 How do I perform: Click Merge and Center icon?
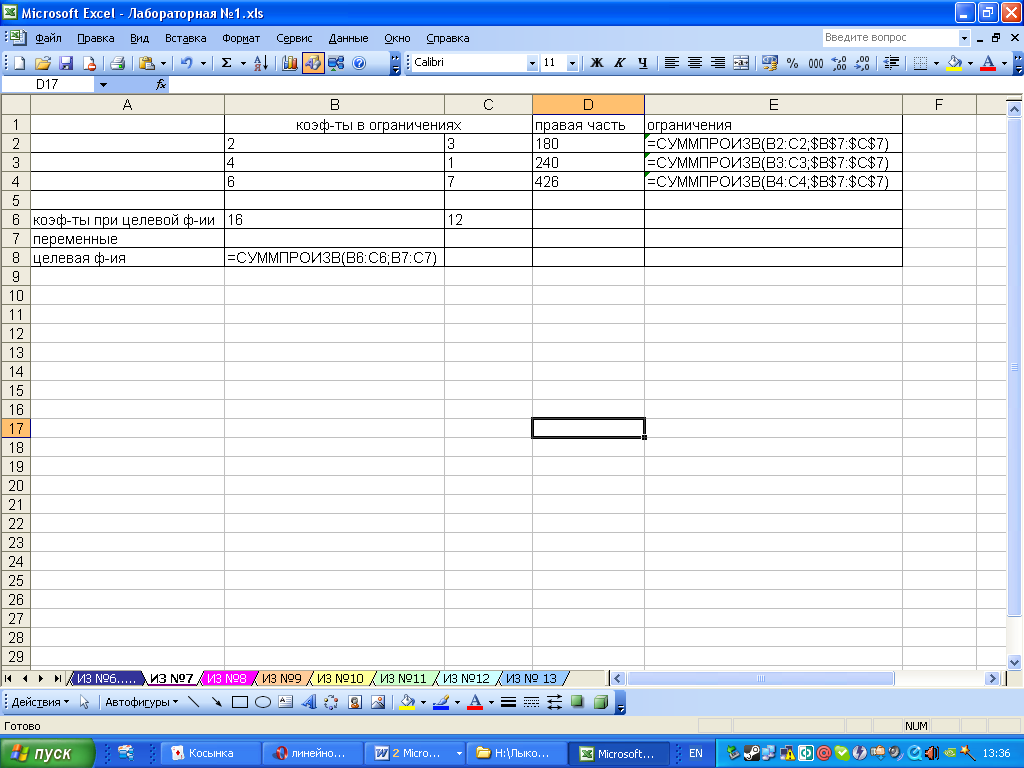(741, 63)
